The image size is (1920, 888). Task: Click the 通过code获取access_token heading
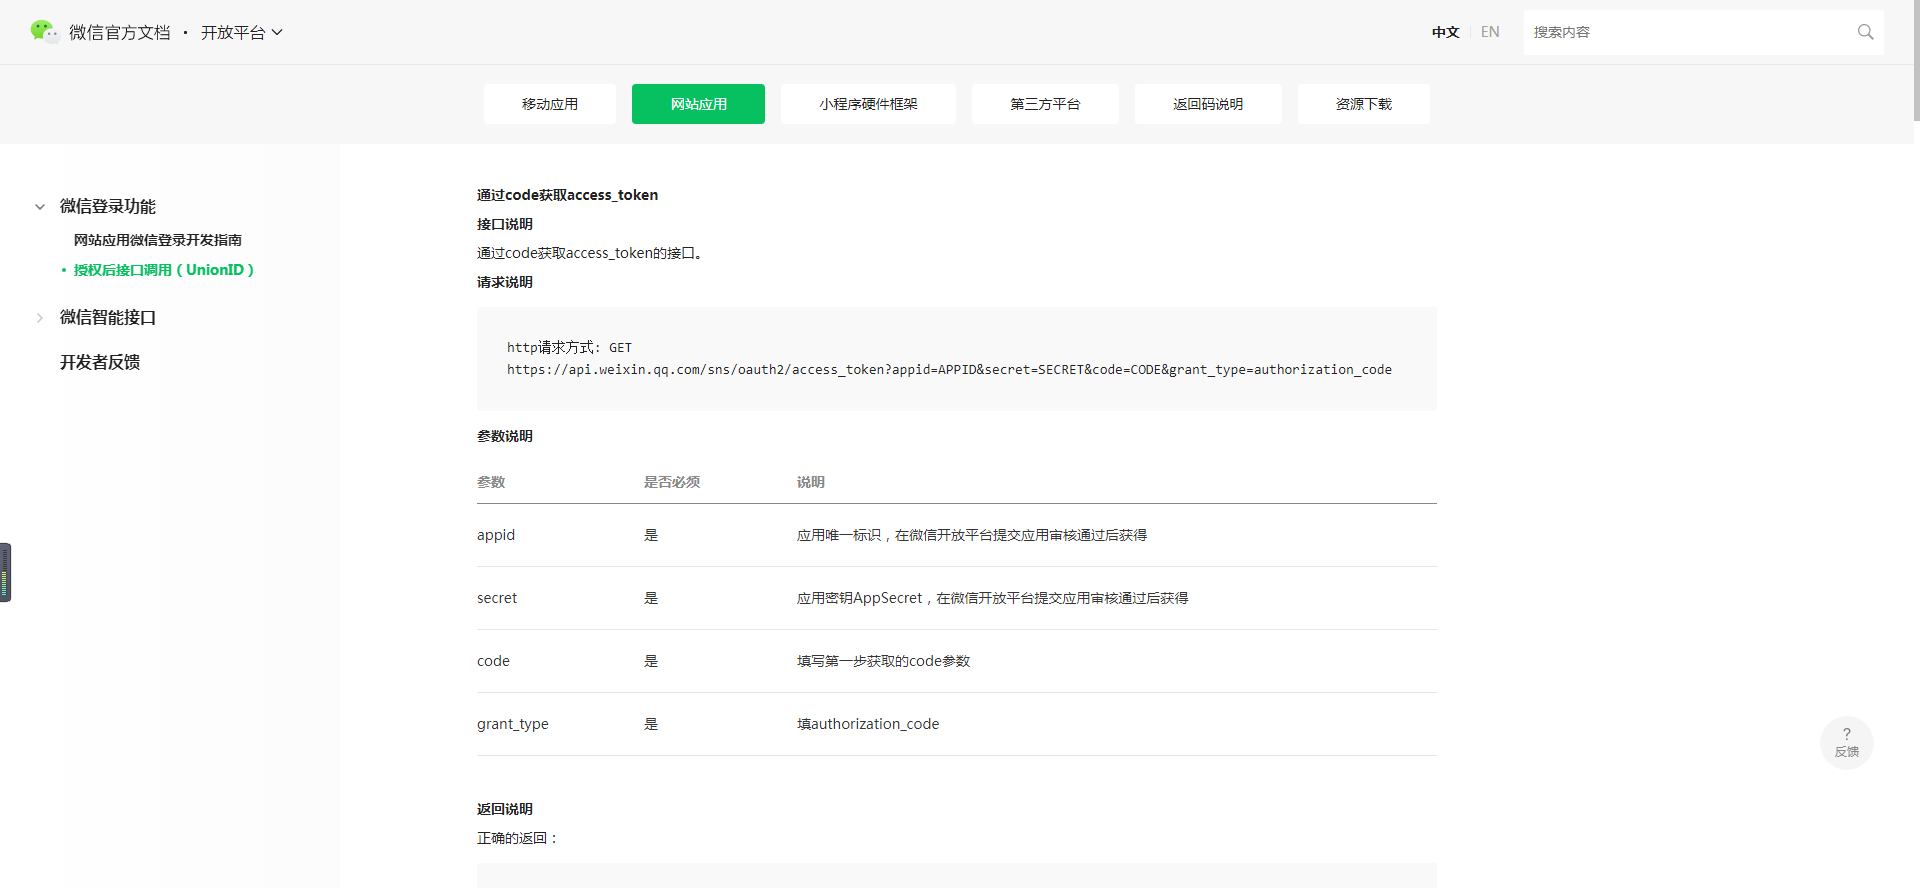567,195
